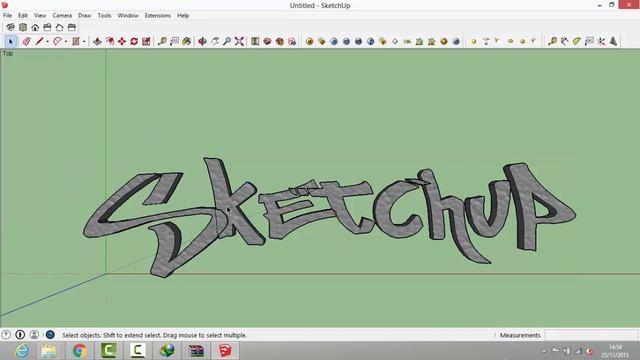Switch to the Right view icon

coord(47,27)
